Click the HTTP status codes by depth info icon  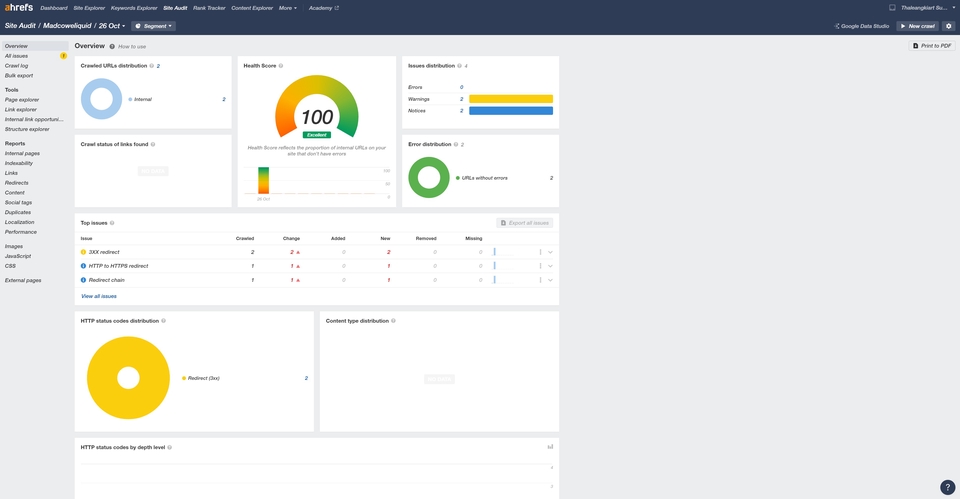click(170, 448)
